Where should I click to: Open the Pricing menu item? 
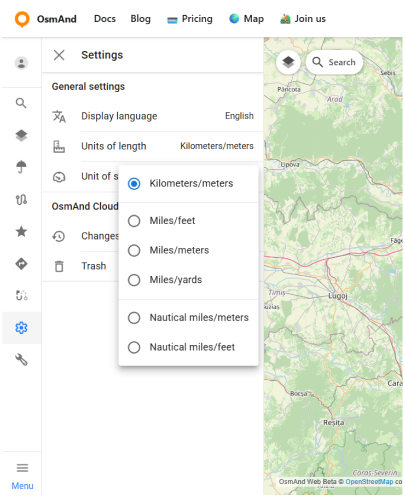click(x=190, y=19)
